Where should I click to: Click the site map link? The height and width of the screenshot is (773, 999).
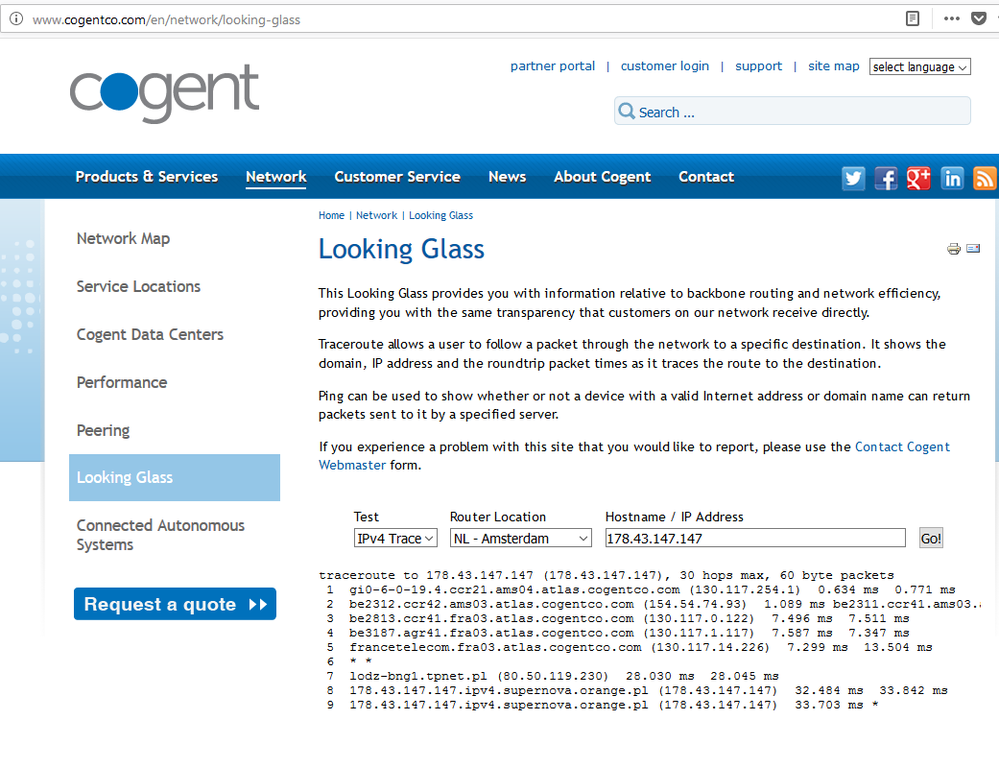[833, 66]
